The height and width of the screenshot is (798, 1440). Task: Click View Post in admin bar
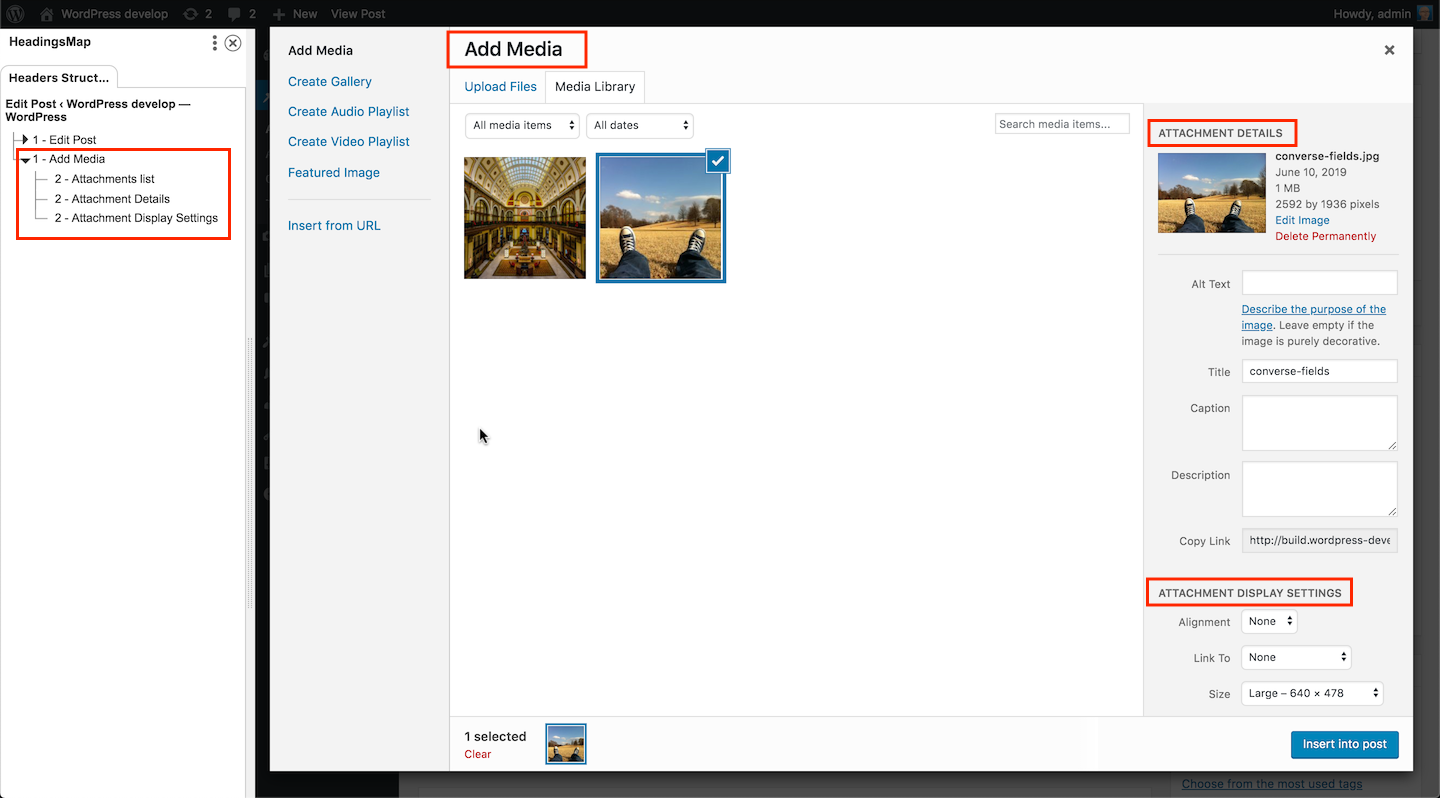click(358, 14)
